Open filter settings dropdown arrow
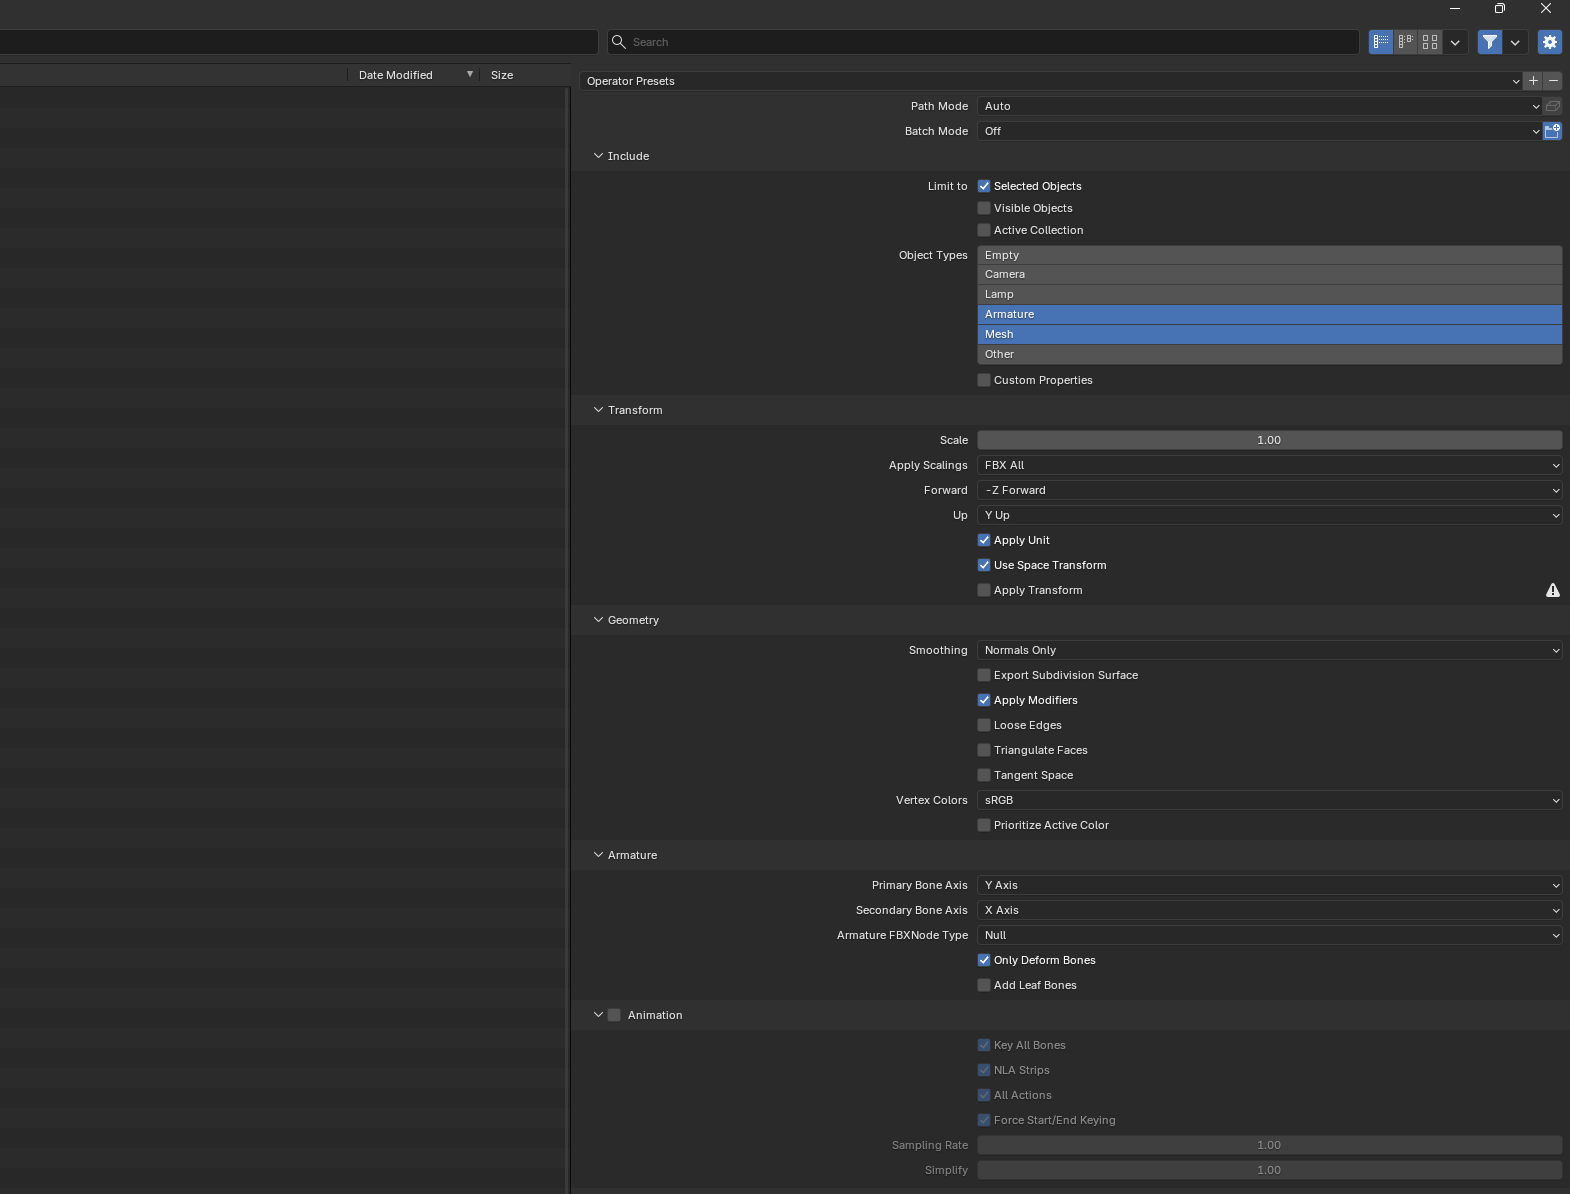The image size is (1570, 1194). point(1515,42)
